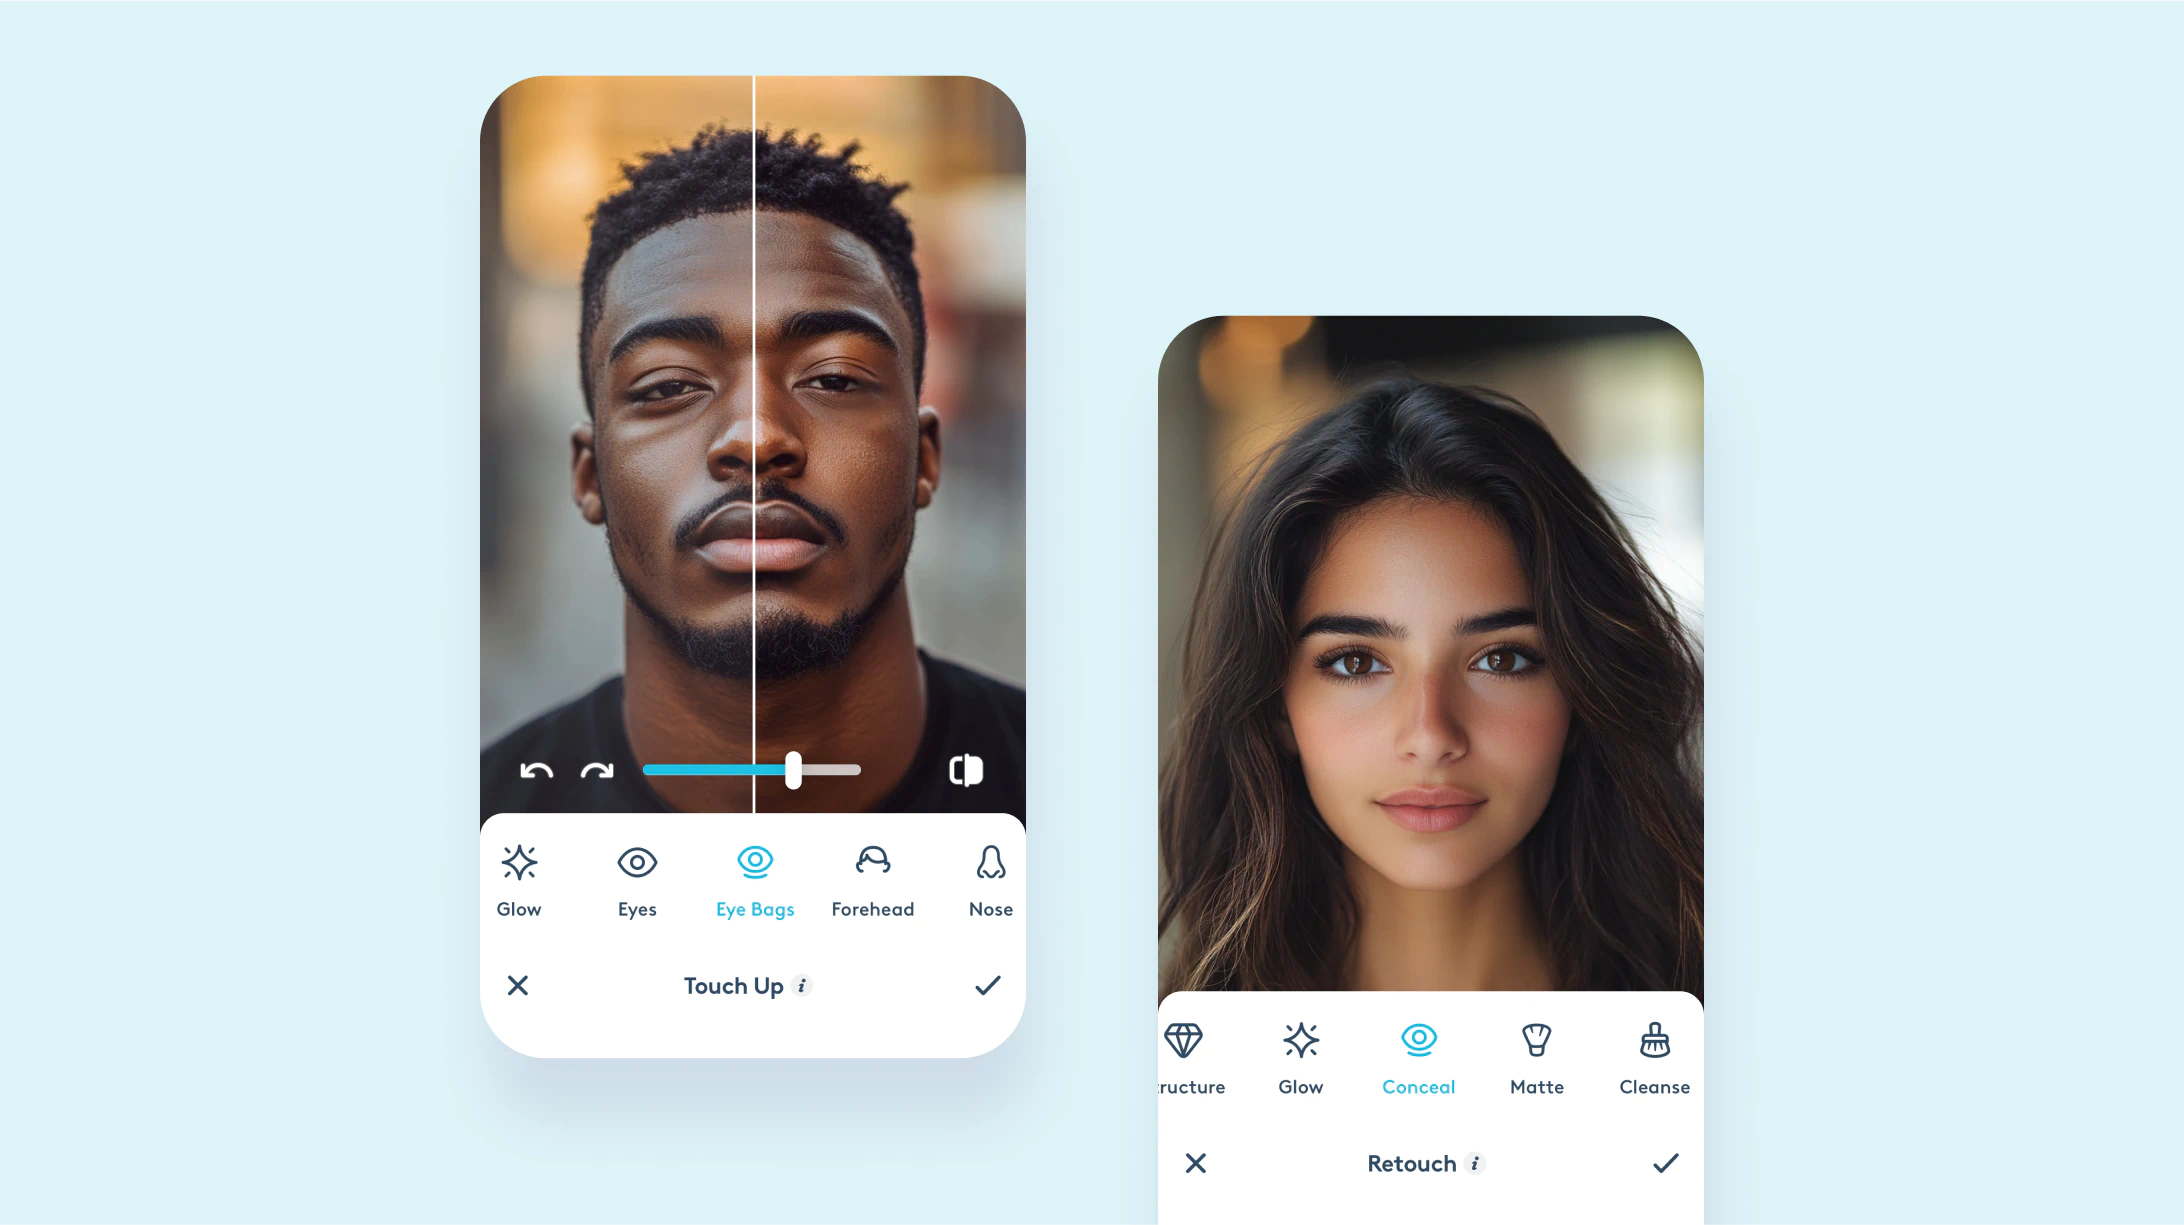
Task: Switch to Touch Up panel
Action: point(735,985)
